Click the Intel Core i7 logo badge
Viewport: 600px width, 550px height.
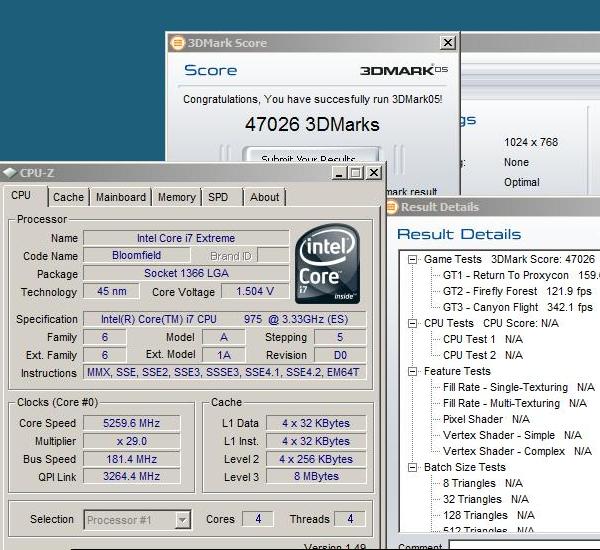tap(328, 264)
